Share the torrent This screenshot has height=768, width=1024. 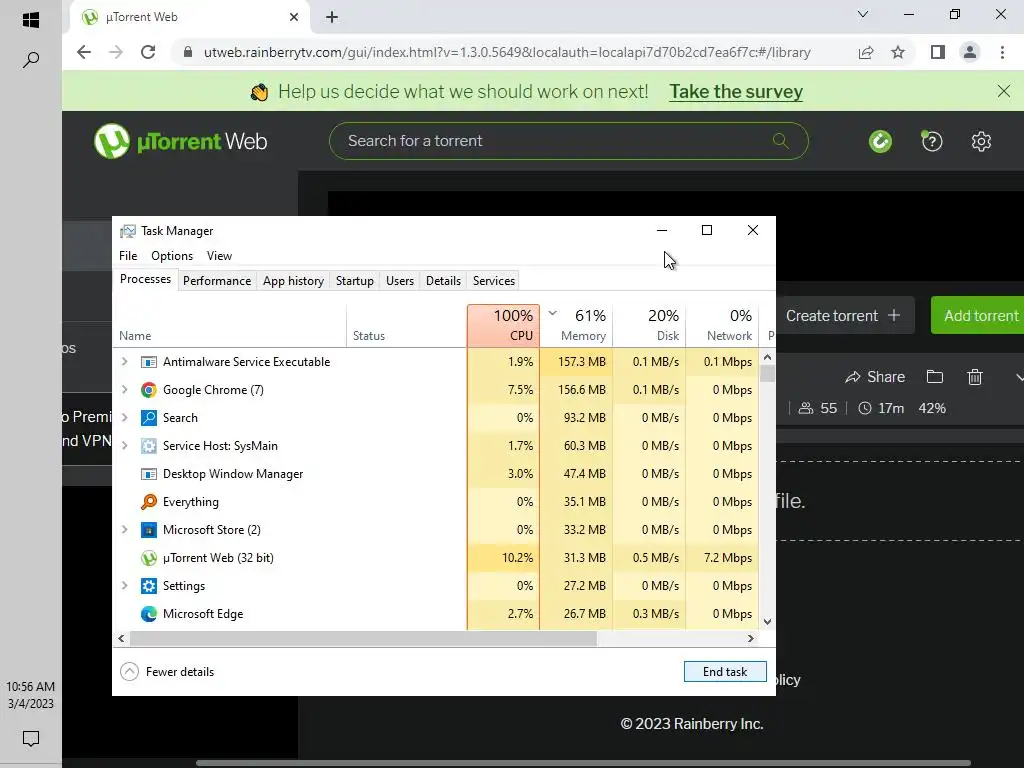pos(875,377)
